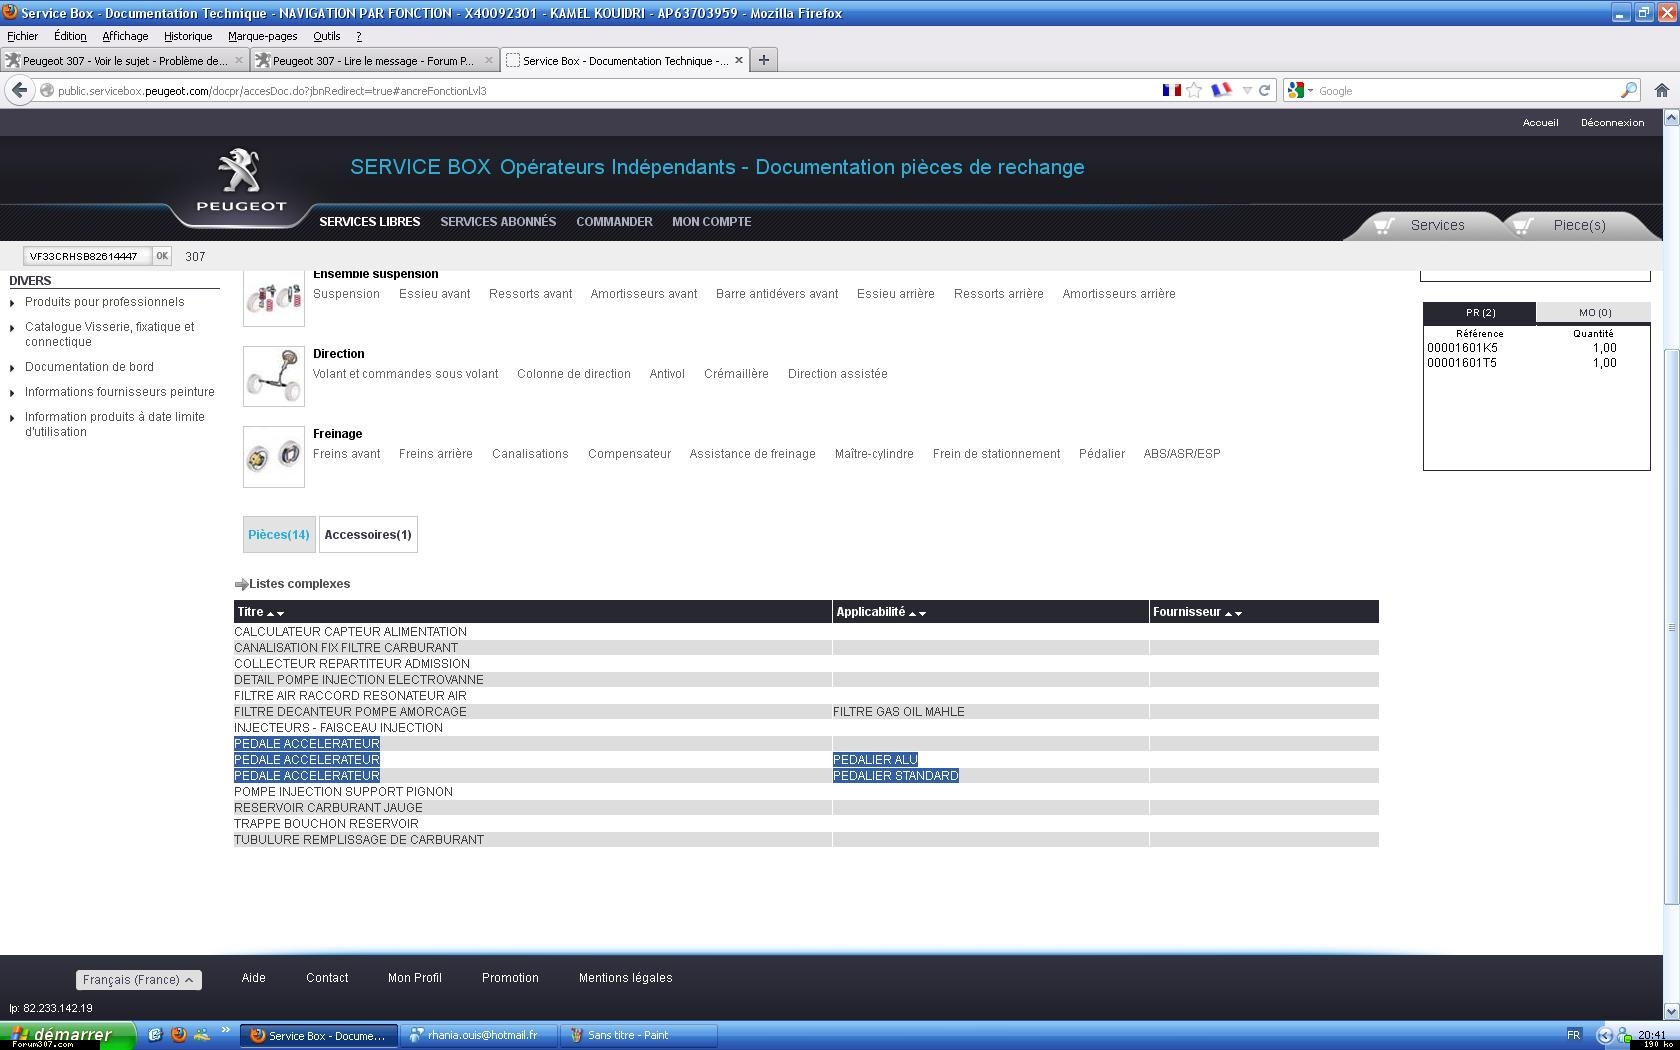The height and width of the screenshot is (1050, 1680).
Task: Sort table by Titre column arrows
Action: coord(275,613)
